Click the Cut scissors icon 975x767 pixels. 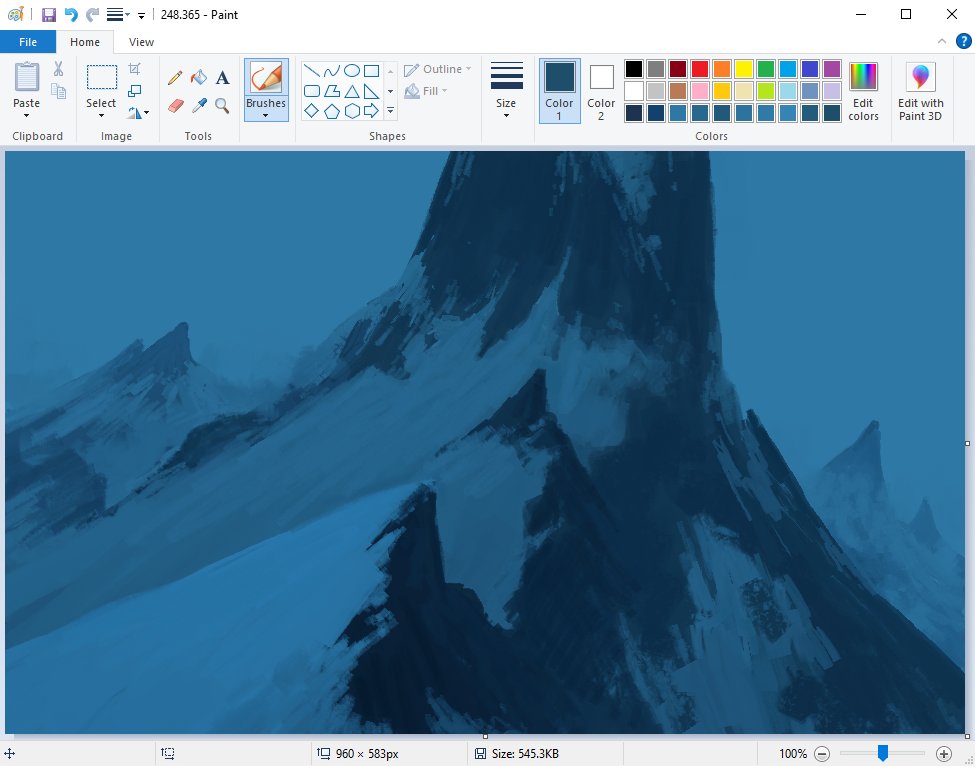[x=58, y=68]
